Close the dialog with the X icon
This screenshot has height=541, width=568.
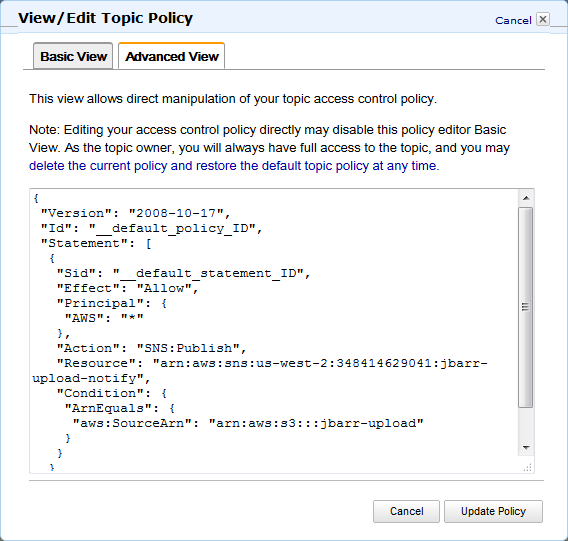coord(543,19)
